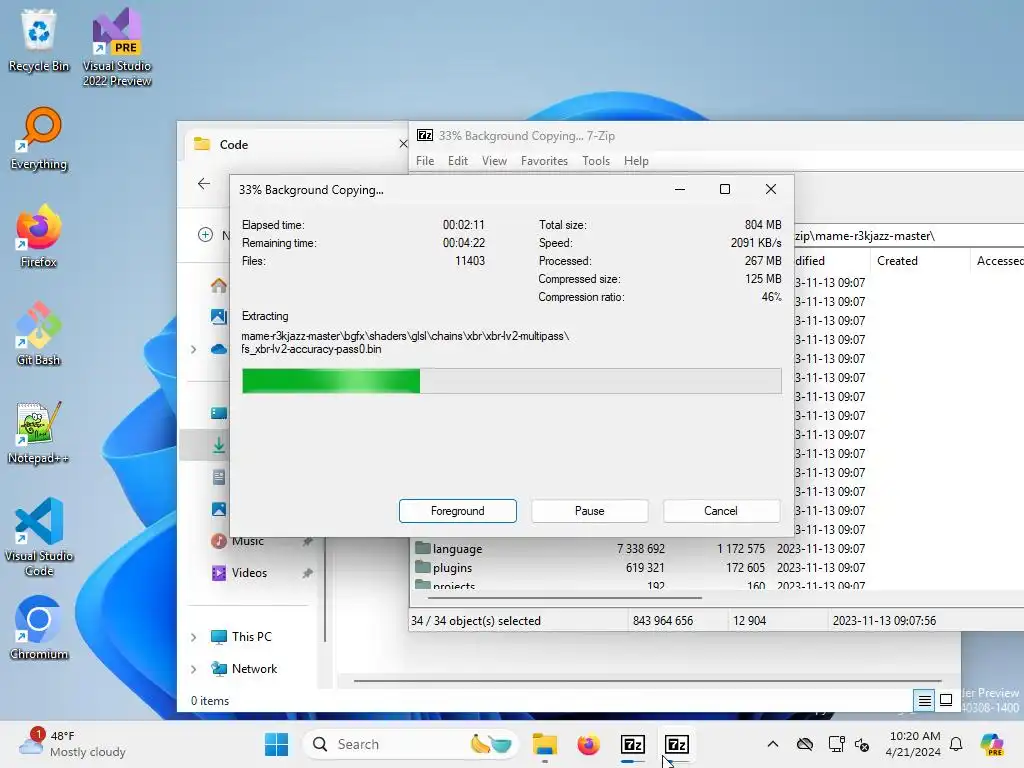Viewport: 1024px width, 768px height.
Task: Select the Pictures icon in Explorer sidebar
Action: 219,509
